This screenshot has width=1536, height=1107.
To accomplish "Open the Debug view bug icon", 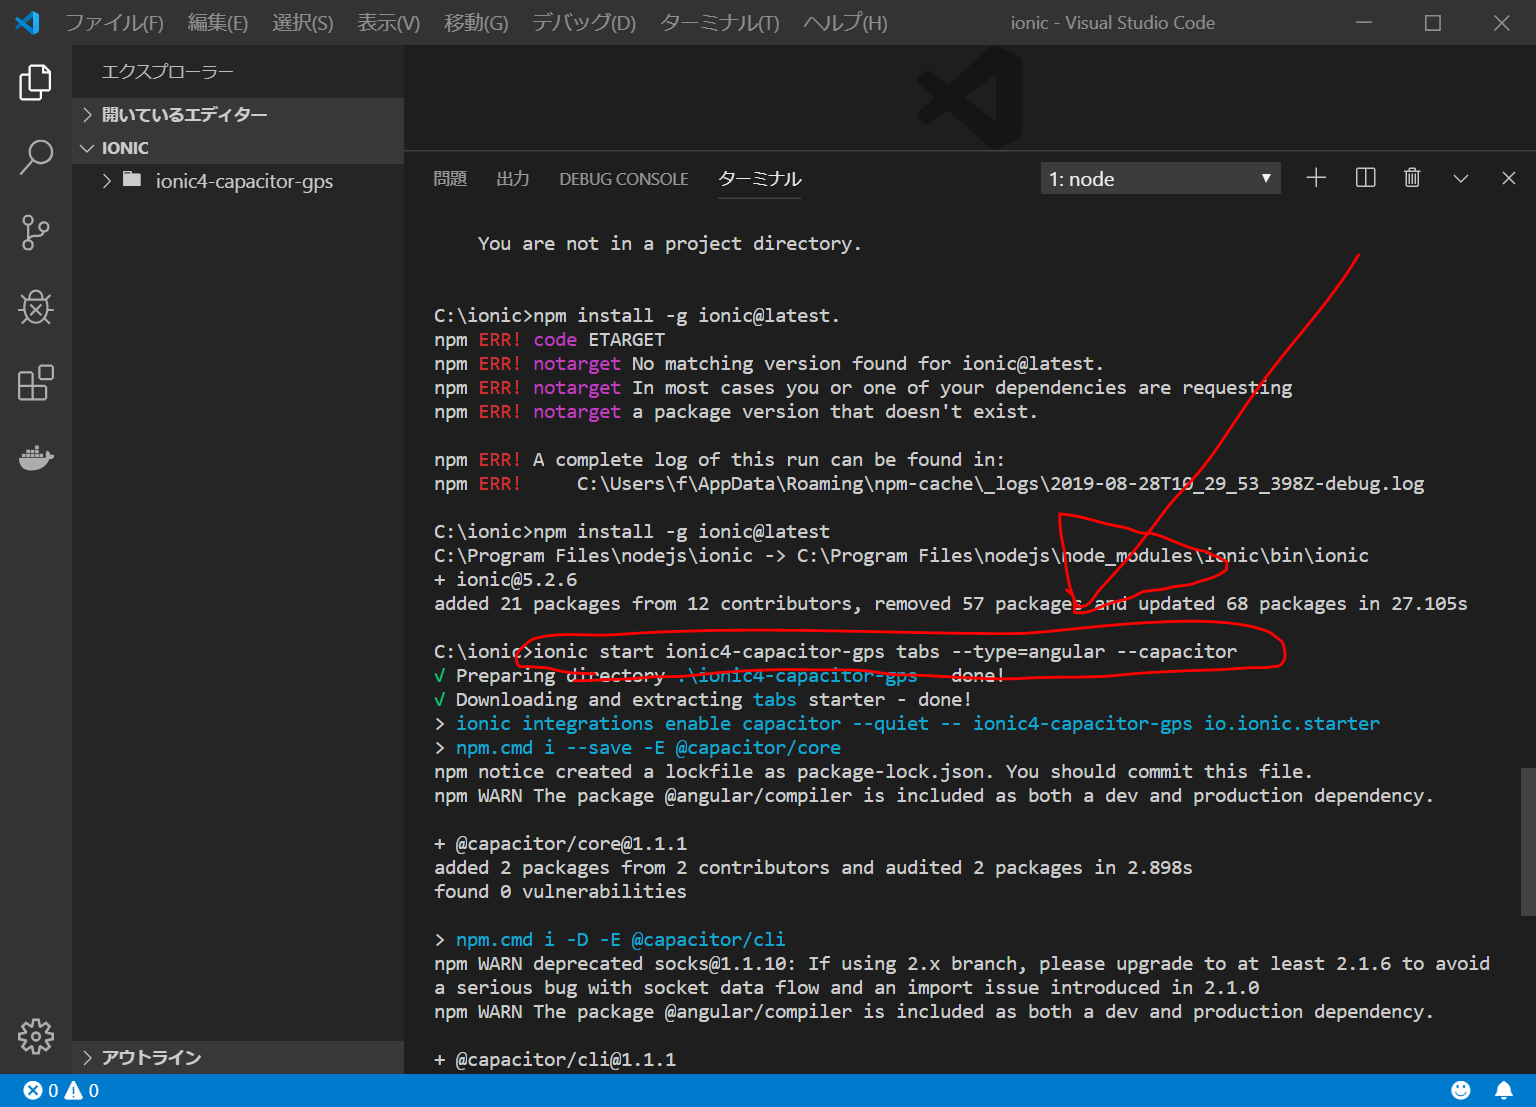I will 36,308.
